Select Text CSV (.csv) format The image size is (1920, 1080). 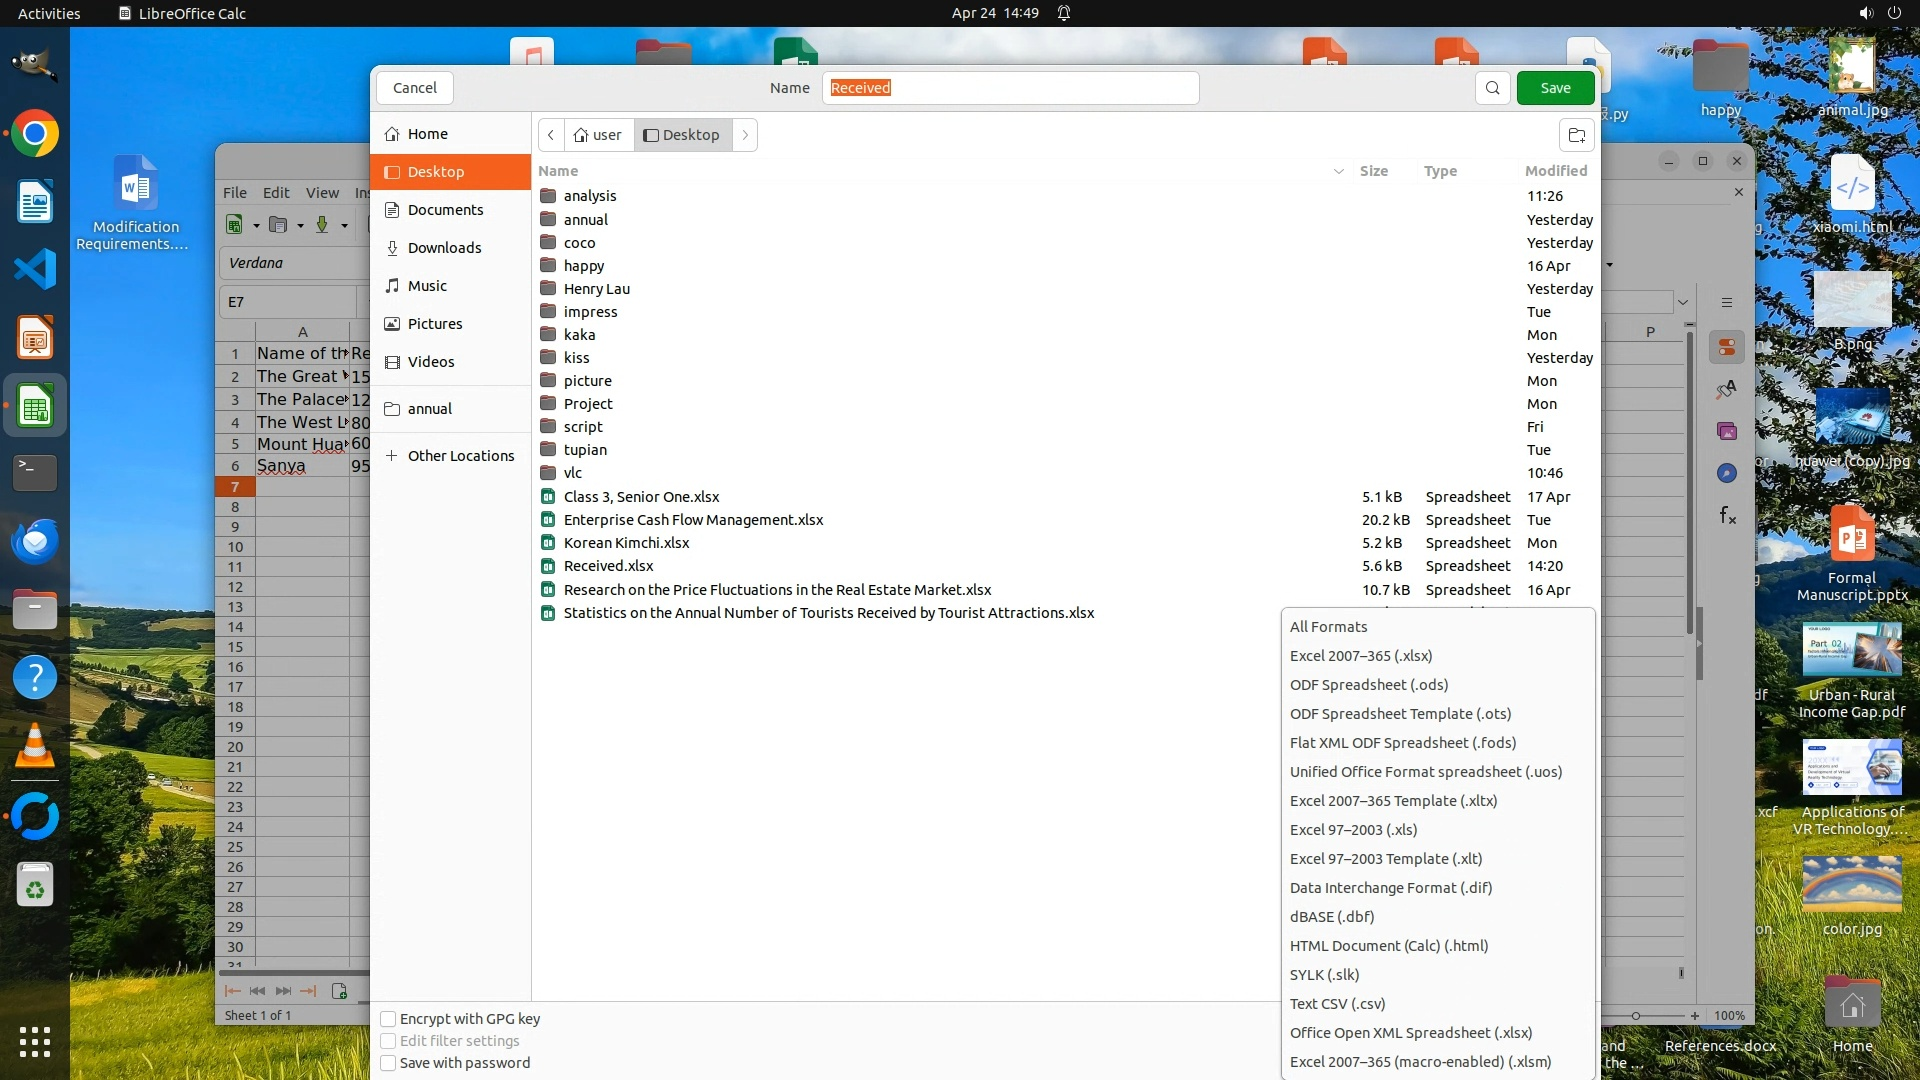(1337, 1003)
